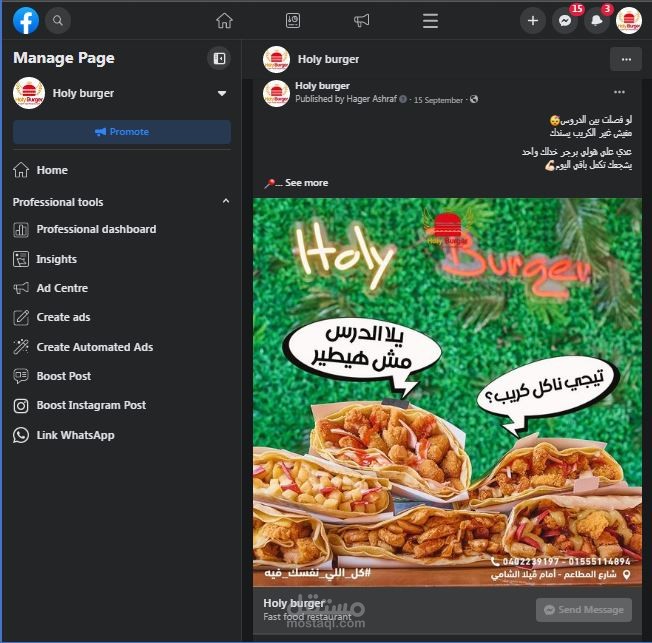Open Ad Centre in the sidebar
This screenshot has height=643, width=652.
(122, 288)
